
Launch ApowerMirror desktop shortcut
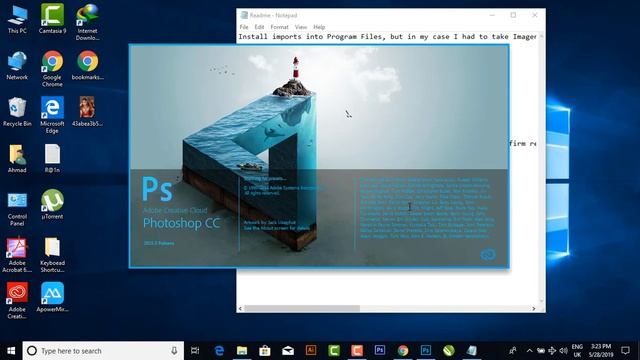click(x=52, y=297)
